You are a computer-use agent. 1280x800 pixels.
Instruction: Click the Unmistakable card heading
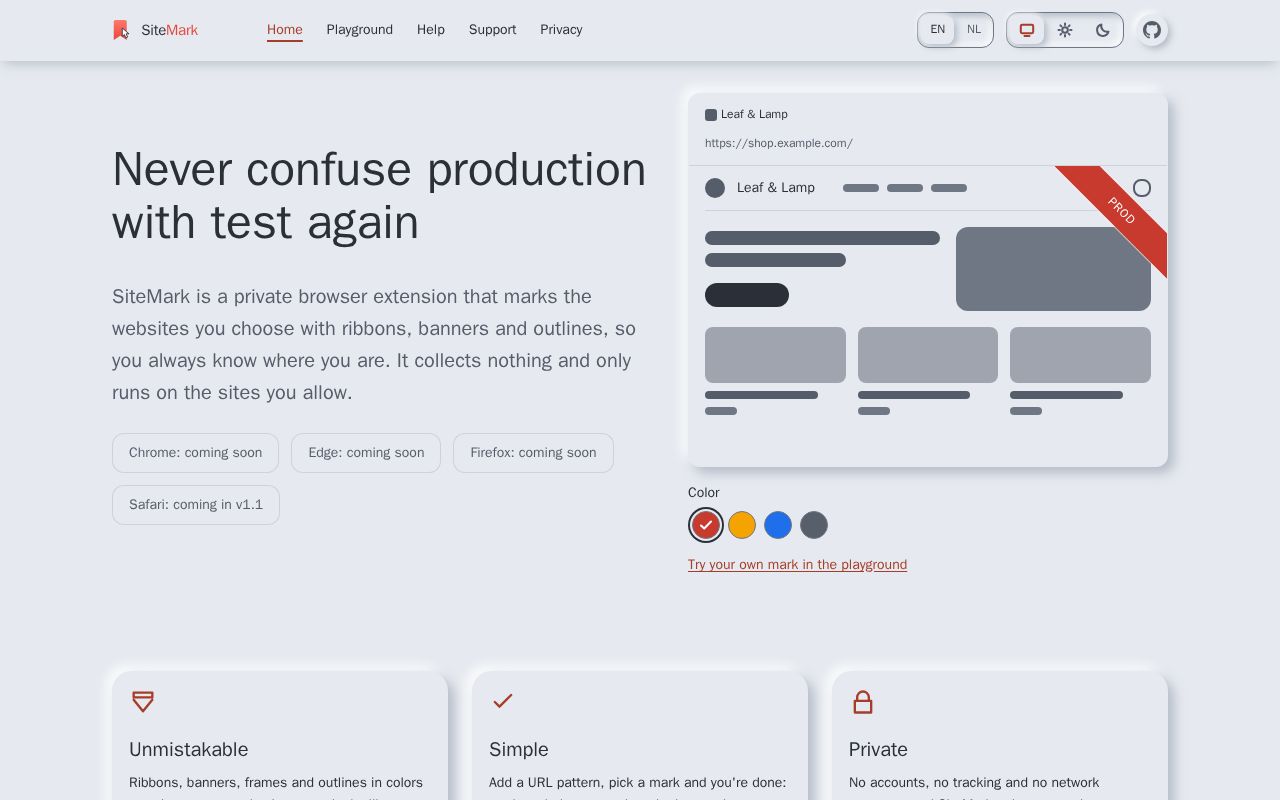[189, 749]
